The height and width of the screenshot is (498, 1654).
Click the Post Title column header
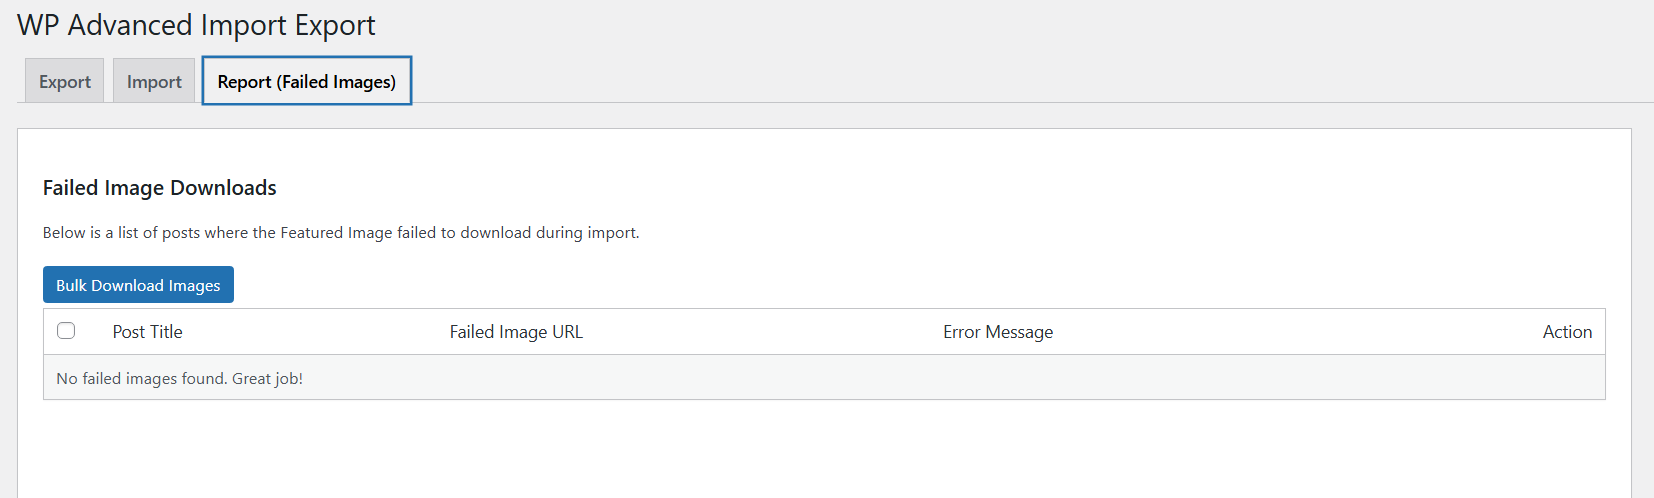pos(147,332)
